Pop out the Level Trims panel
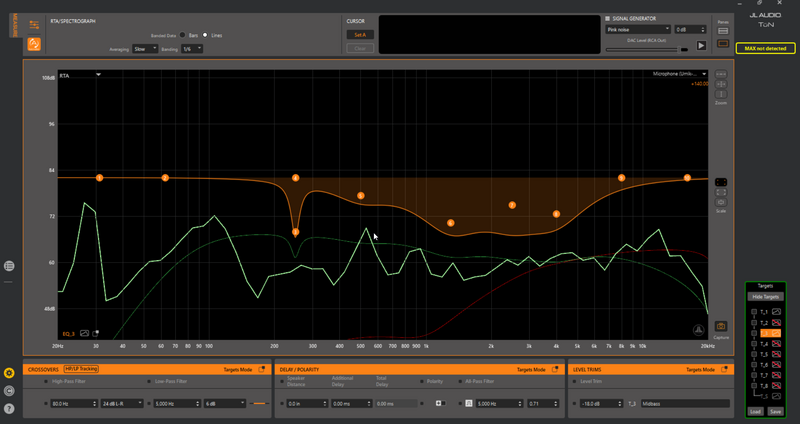This screenshot has height=424, width=800. (x=724, y=369)
